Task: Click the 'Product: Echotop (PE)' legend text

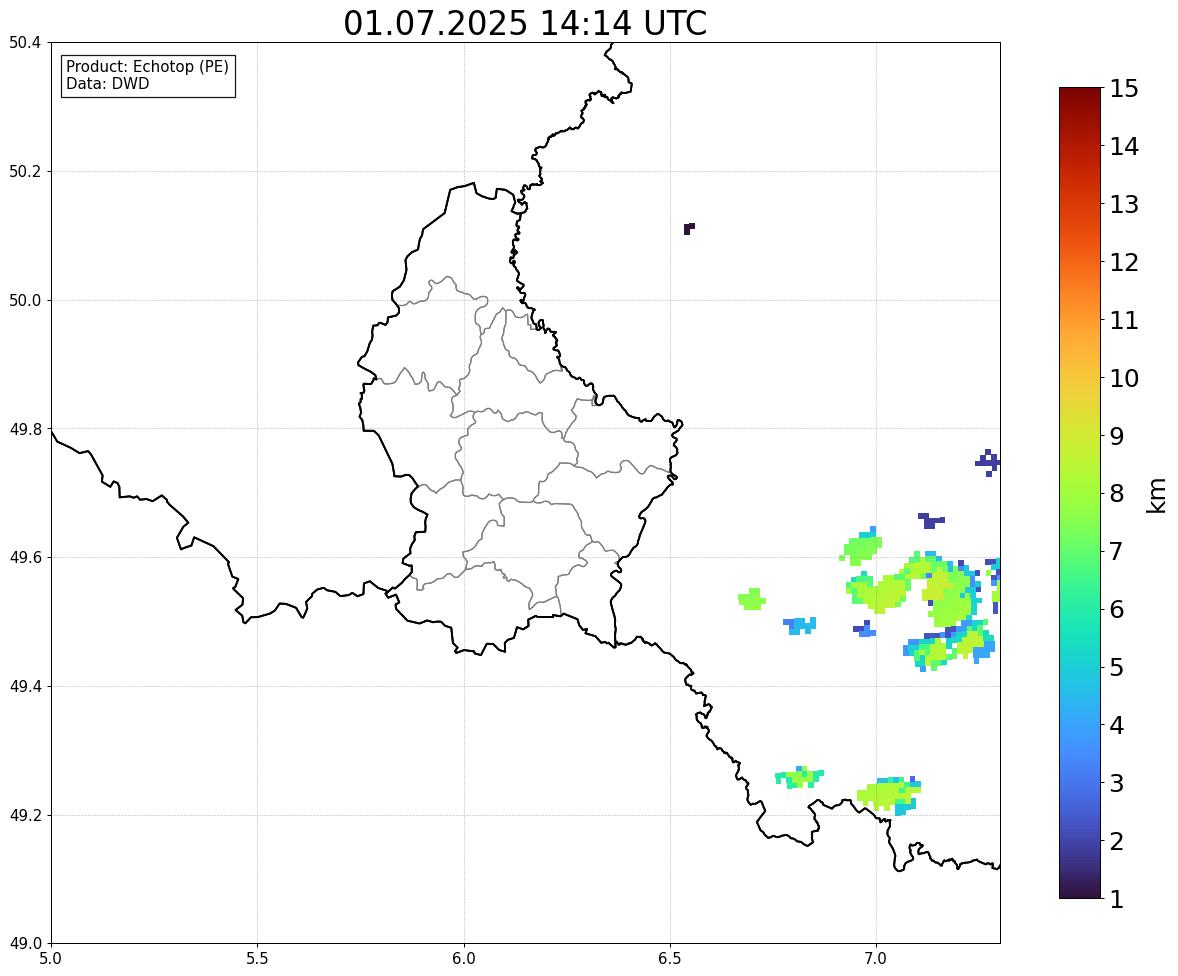Action: 147,66
